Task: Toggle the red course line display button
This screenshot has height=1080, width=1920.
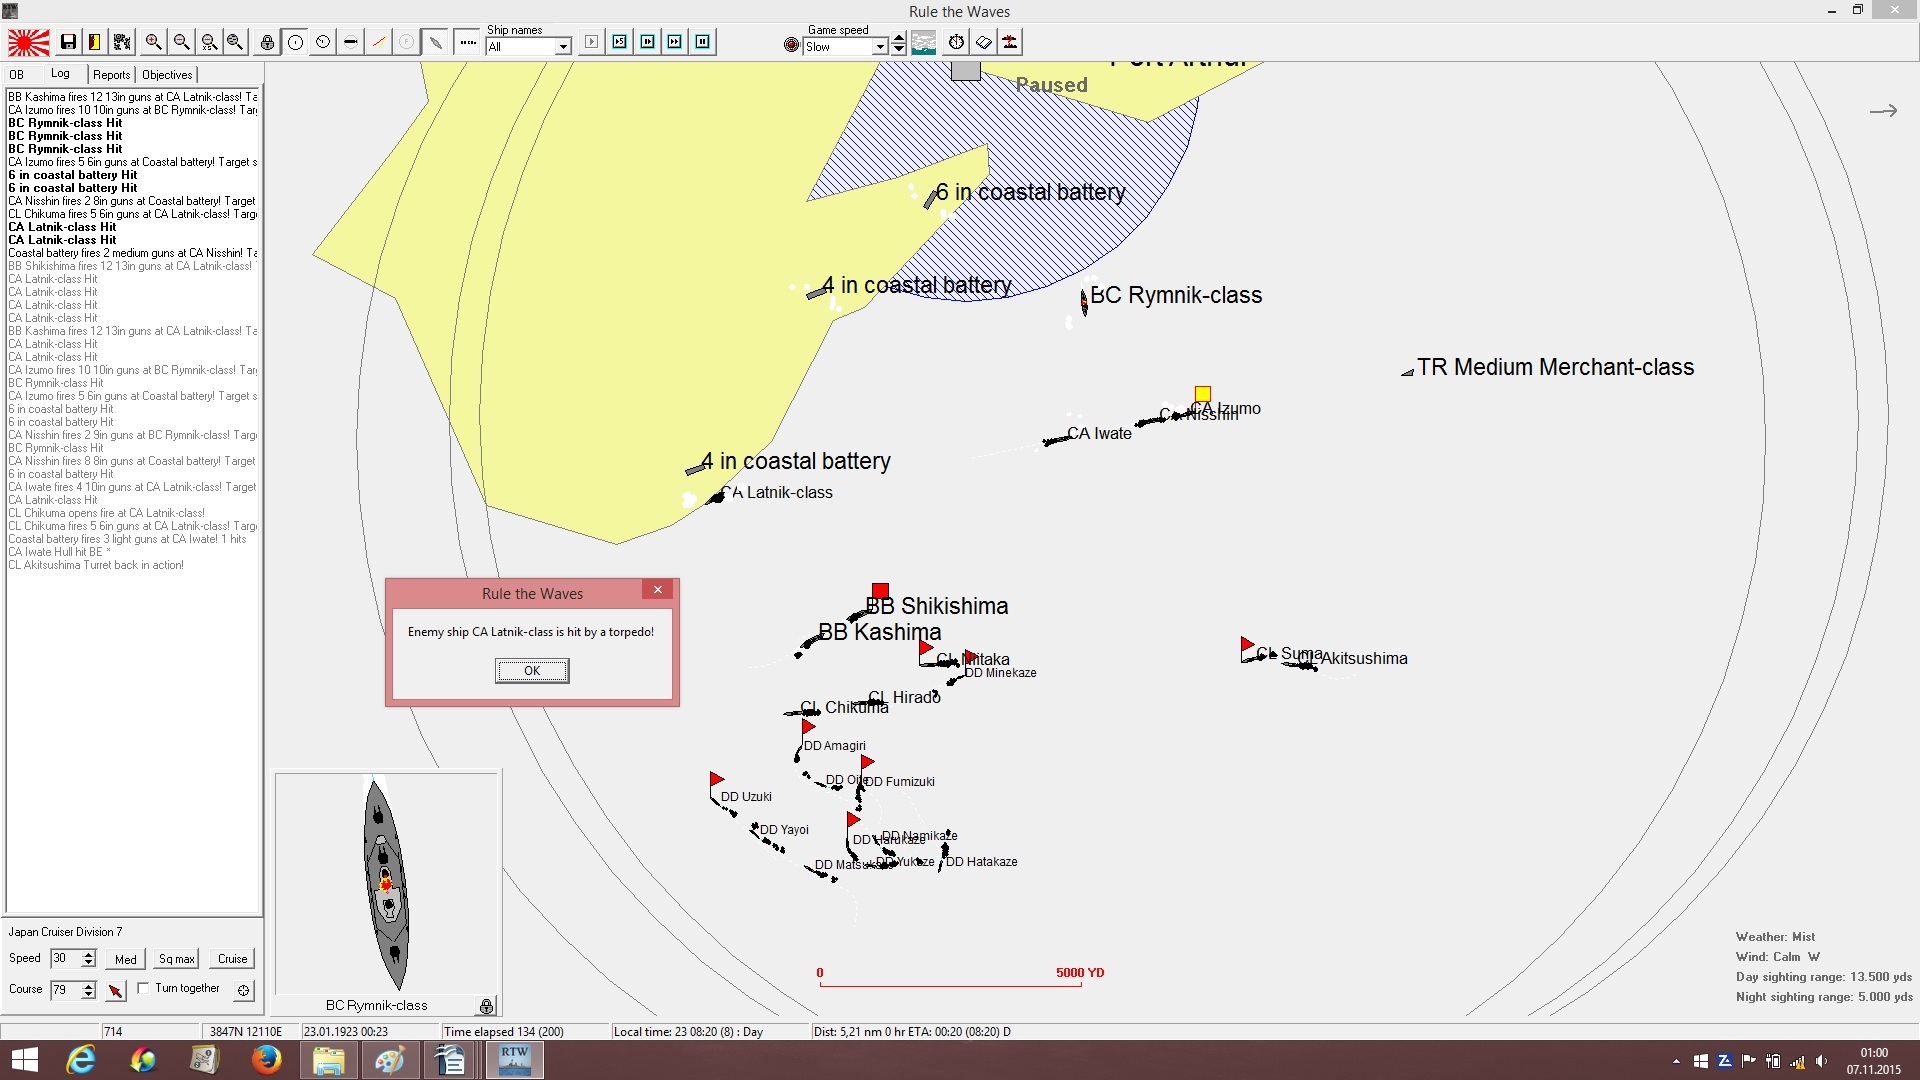Action: click(x=379, y=42)
